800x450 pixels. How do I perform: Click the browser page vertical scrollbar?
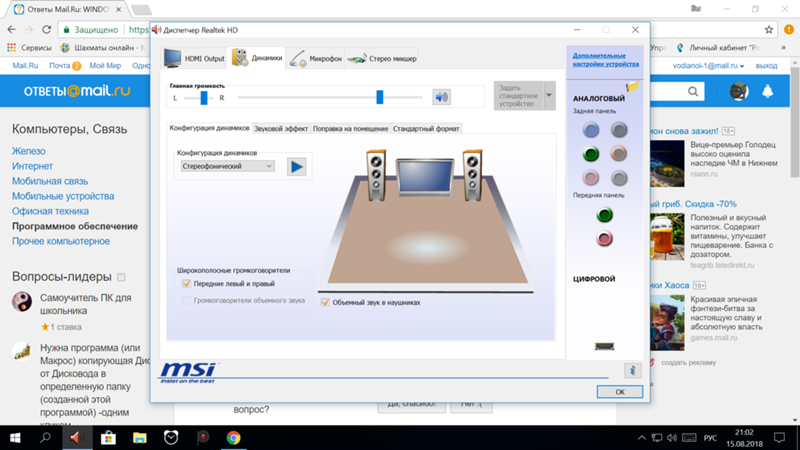click(x=795, y=122)
